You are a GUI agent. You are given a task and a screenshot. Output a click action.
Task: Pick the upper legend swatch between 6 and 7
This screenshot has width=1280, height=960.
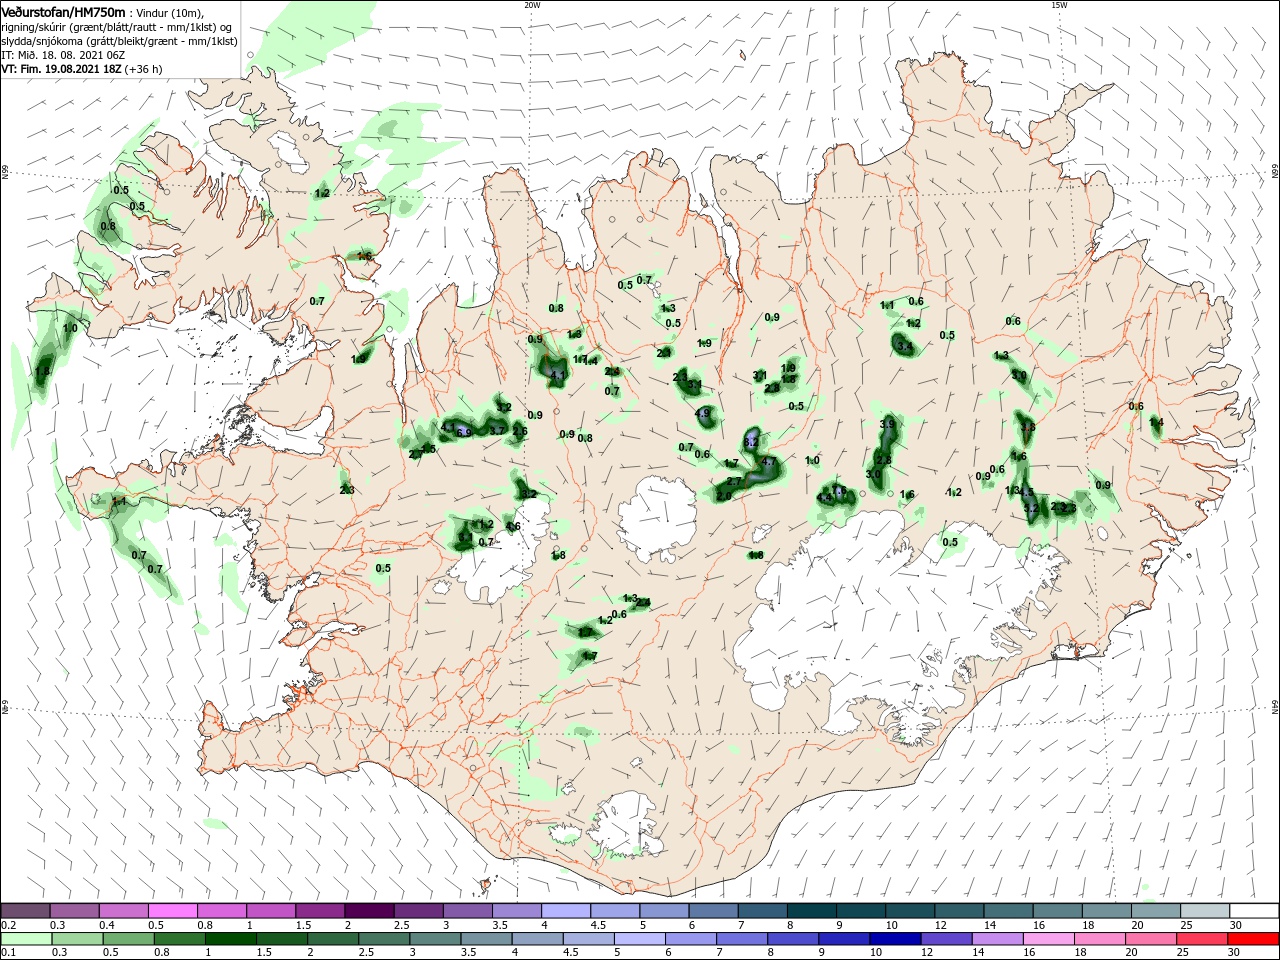[713, 911]
